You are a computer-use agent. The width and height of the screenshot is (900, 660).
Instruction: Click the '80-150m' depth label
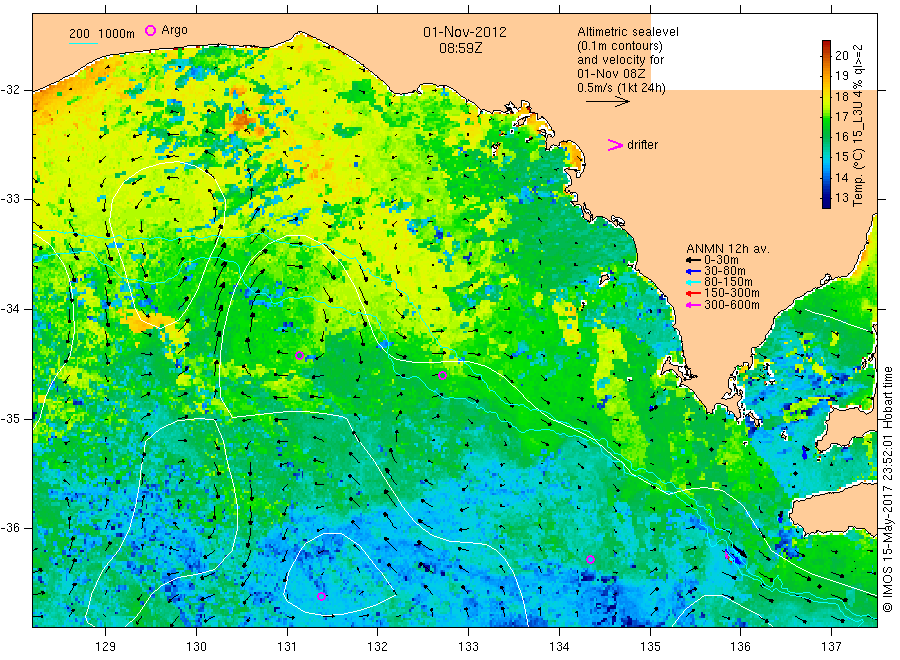[728, 282]
